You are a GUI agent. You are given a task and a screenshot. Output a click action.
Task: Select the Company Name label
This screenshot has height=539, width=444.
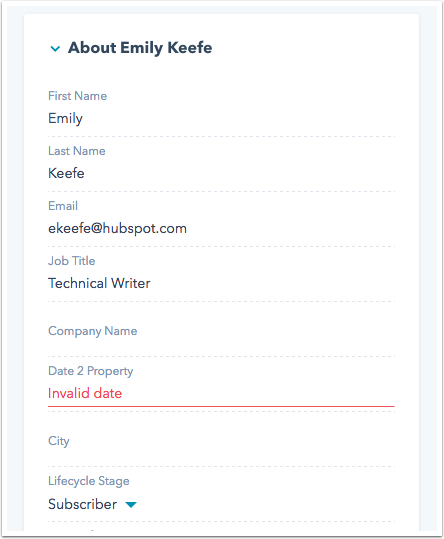pos(92,331)
